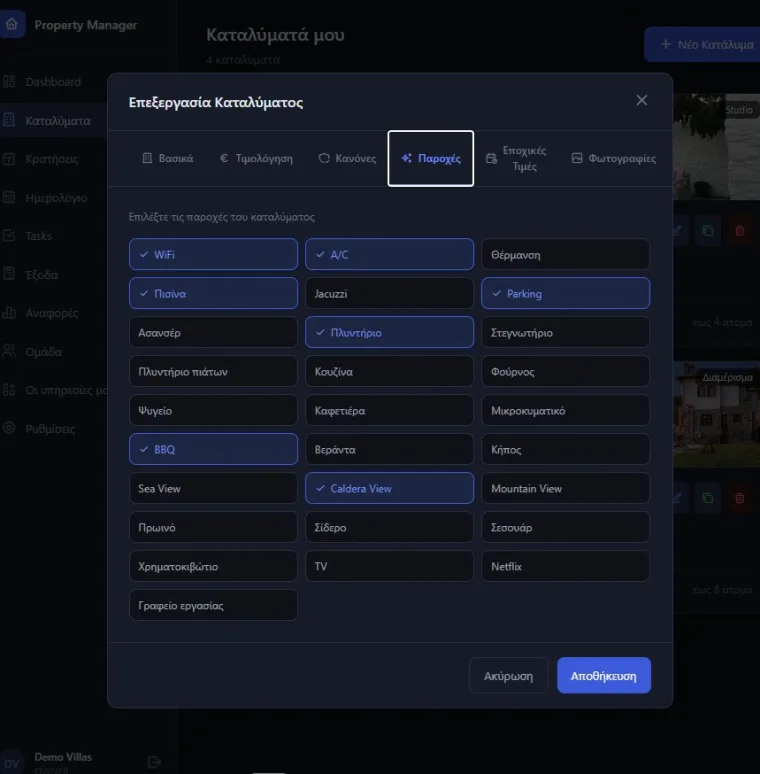
Task: Enable the Sea View amenity
Action: (213, 488)
